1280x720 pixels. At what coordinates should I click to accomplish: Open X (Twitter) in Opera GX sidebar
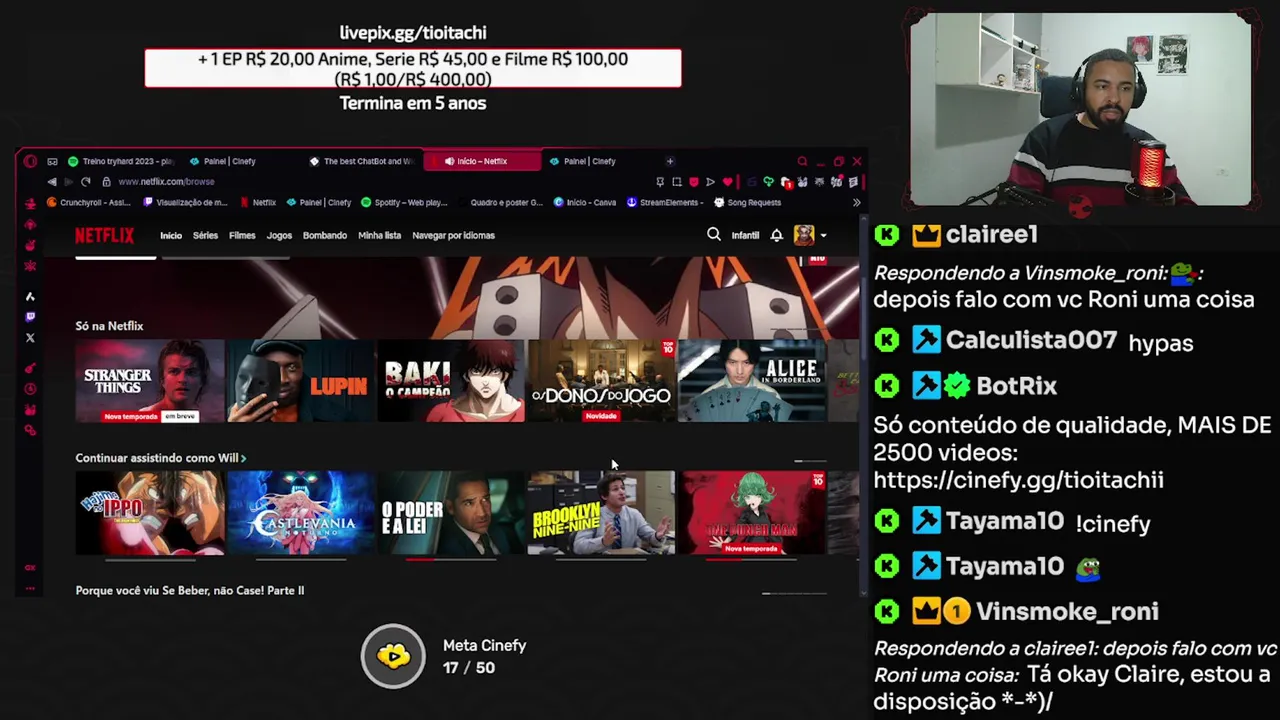click(x=30, y=338)
